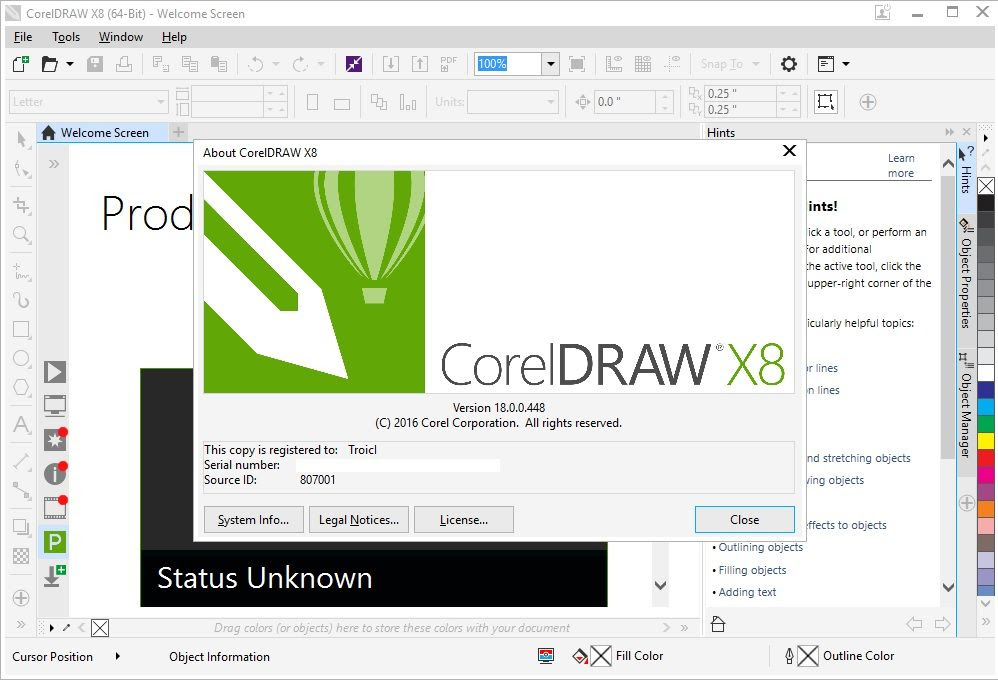Open Options with the gear icon
Viewport: 998px width, 680px height.
[x=789, y=64]
